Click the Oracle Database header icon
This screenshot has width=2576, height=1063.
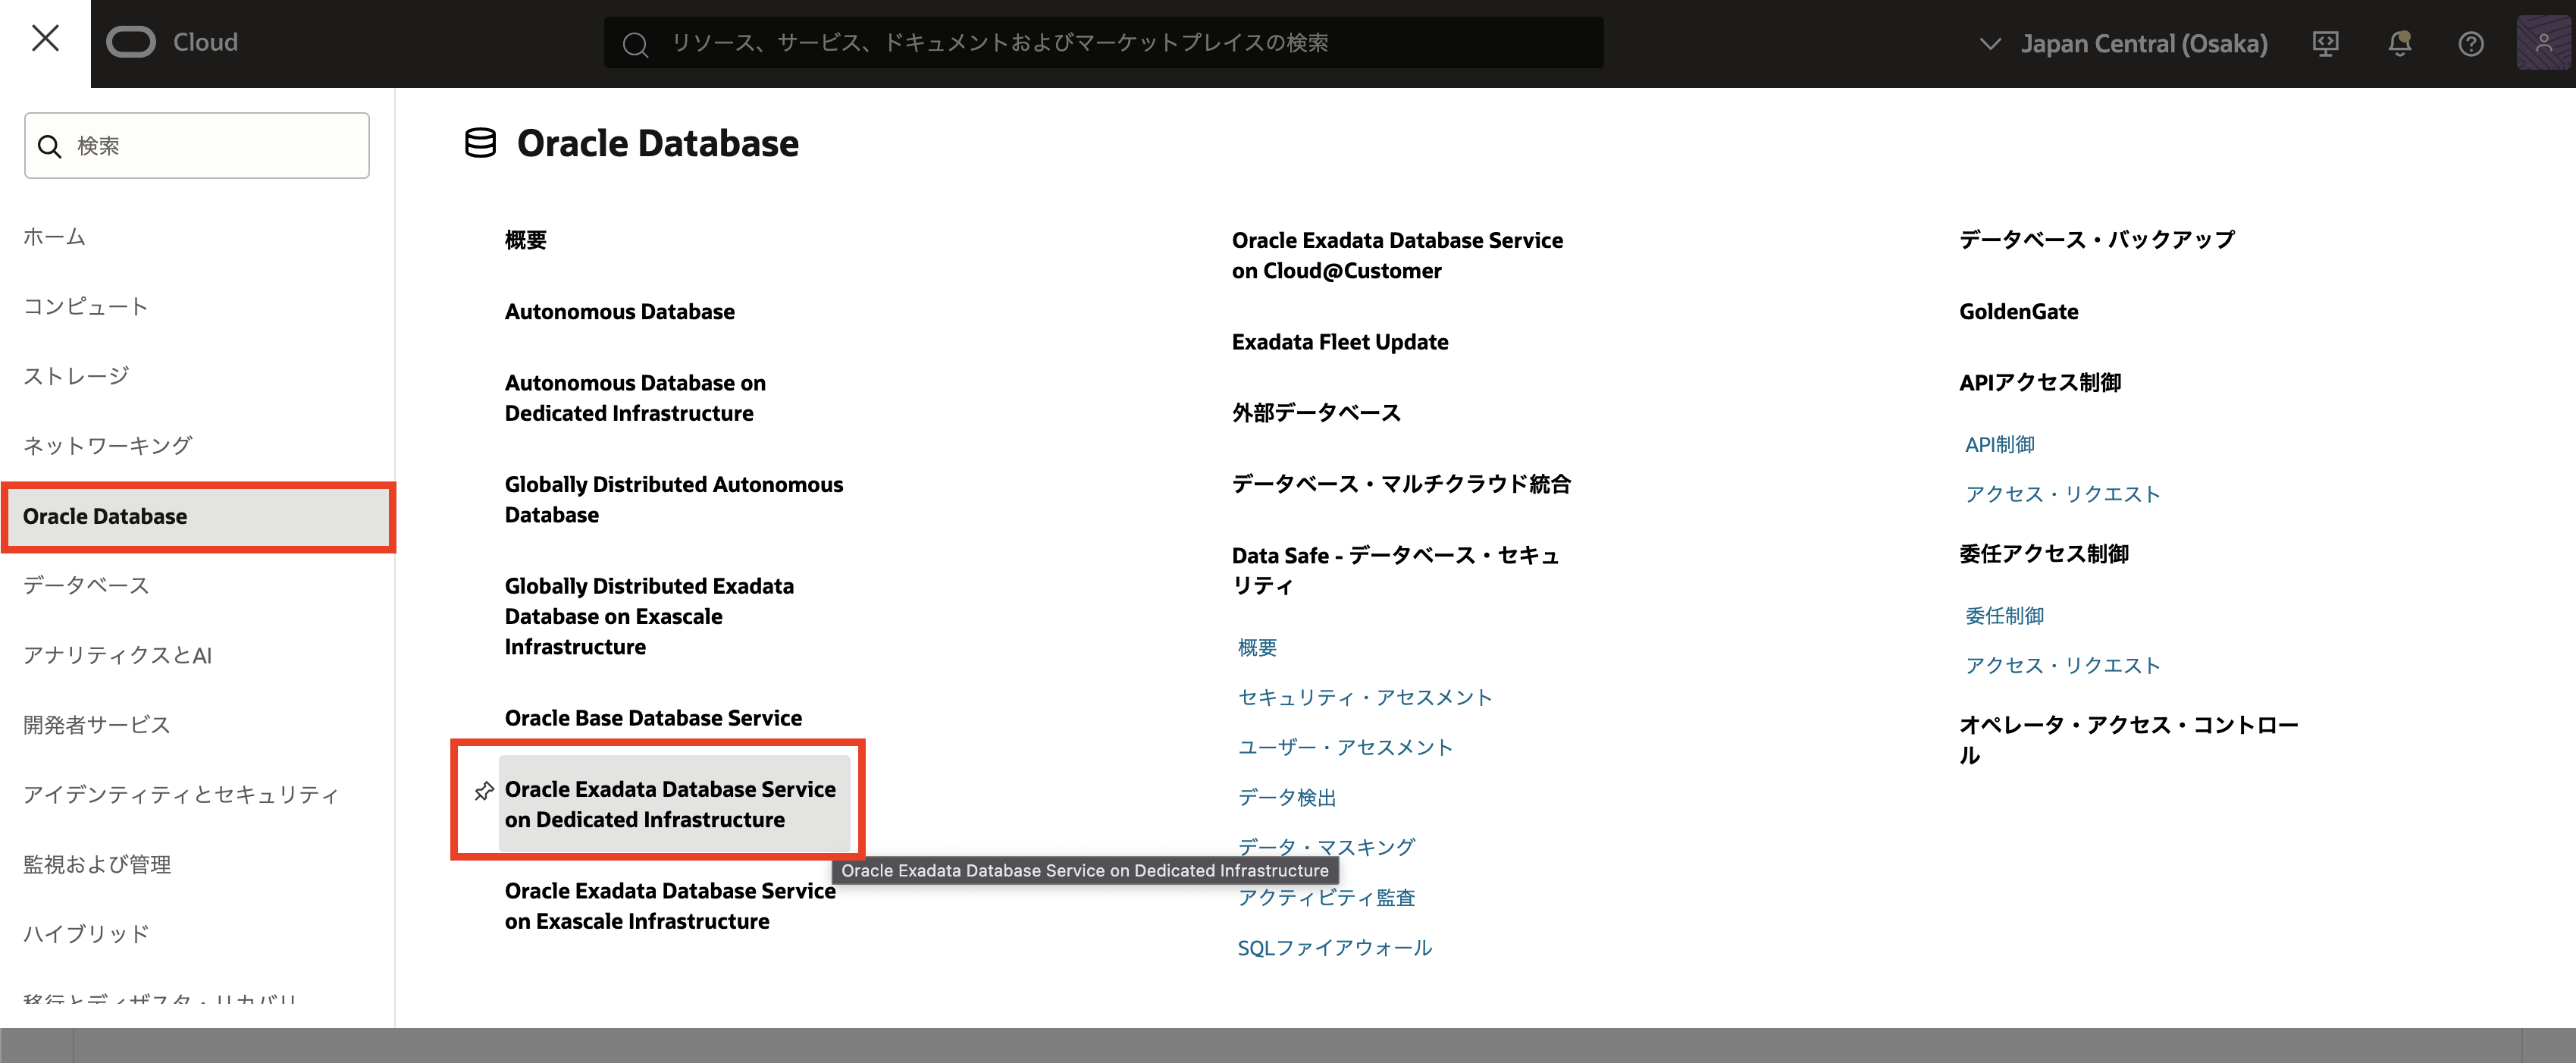480,143
